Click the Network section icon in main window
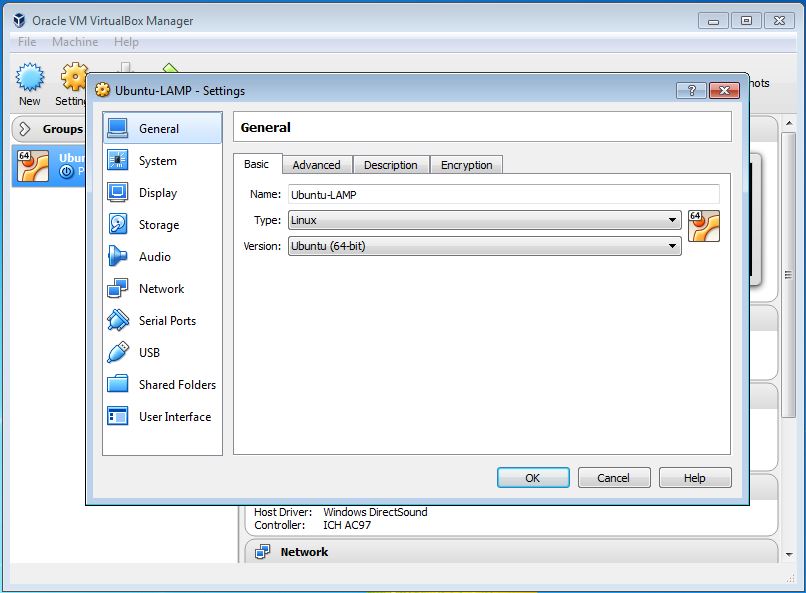 click(x=263, y=551)
